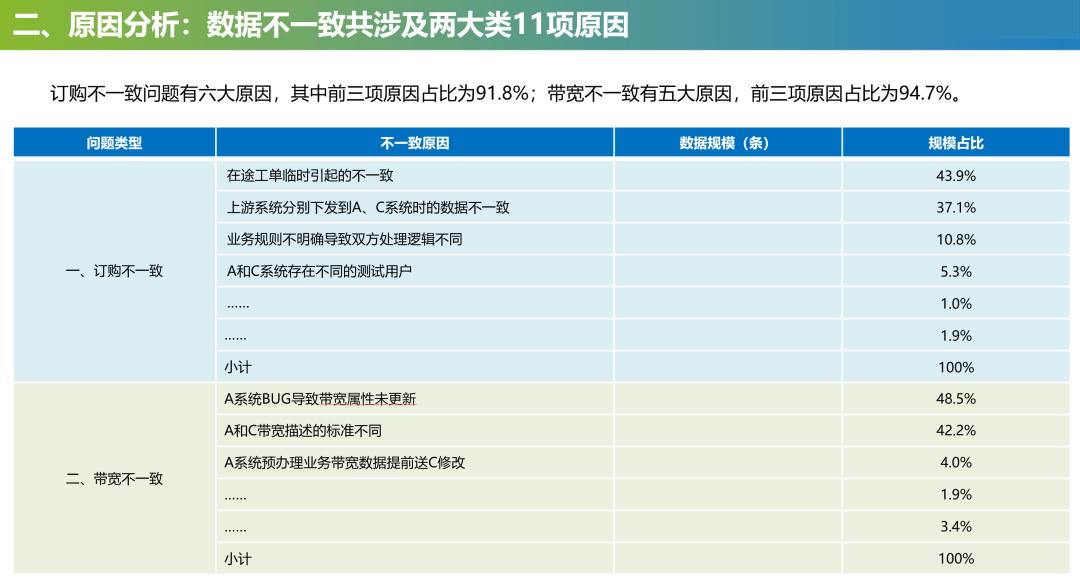Click the 48.5% value

tap(955, 399)
